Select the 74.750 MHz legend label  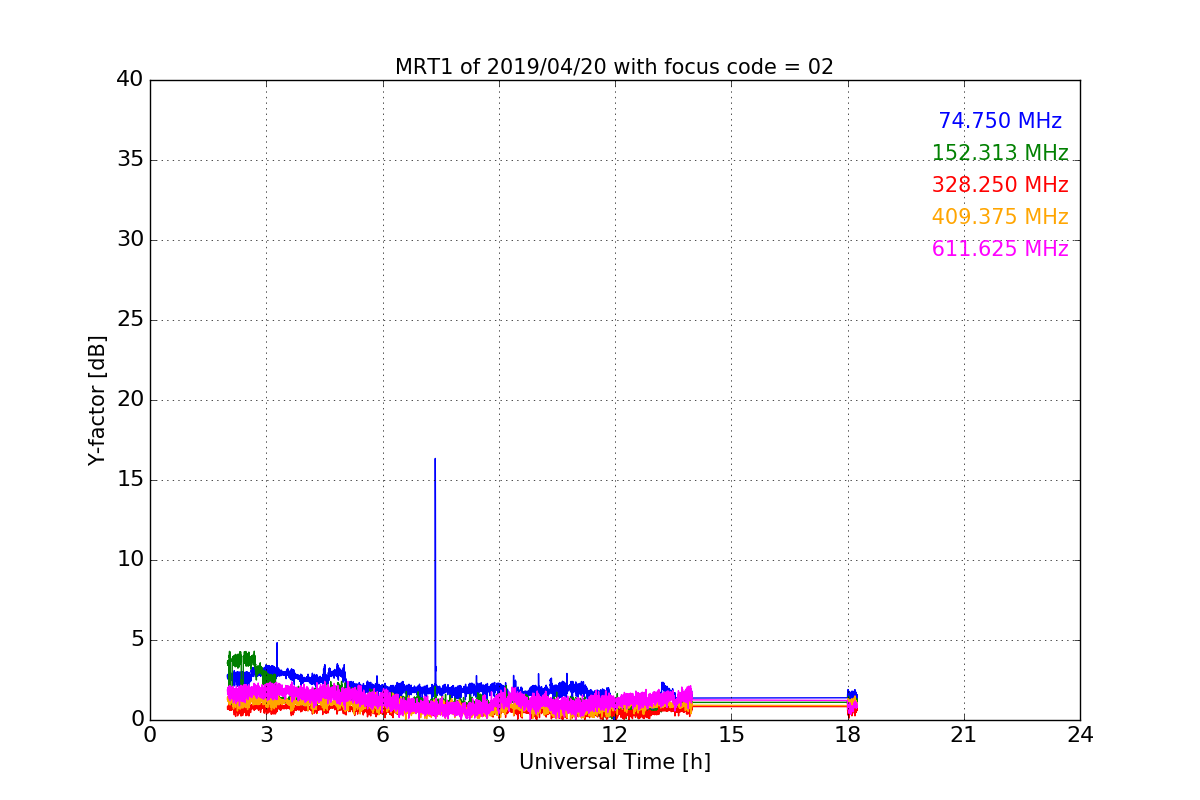1000,121
